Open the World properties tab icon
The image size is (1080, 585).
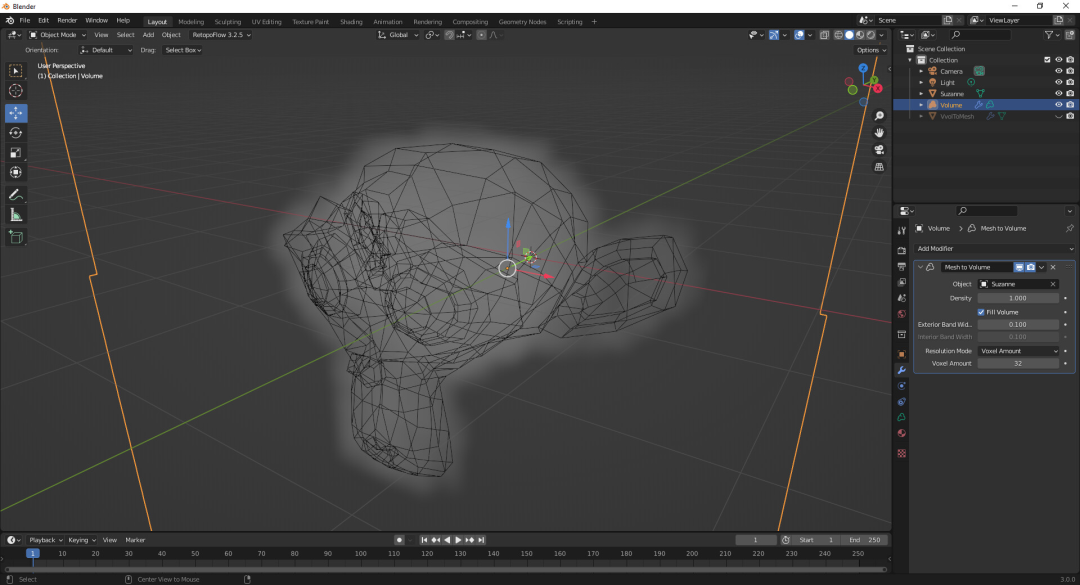tap(902, 314)
